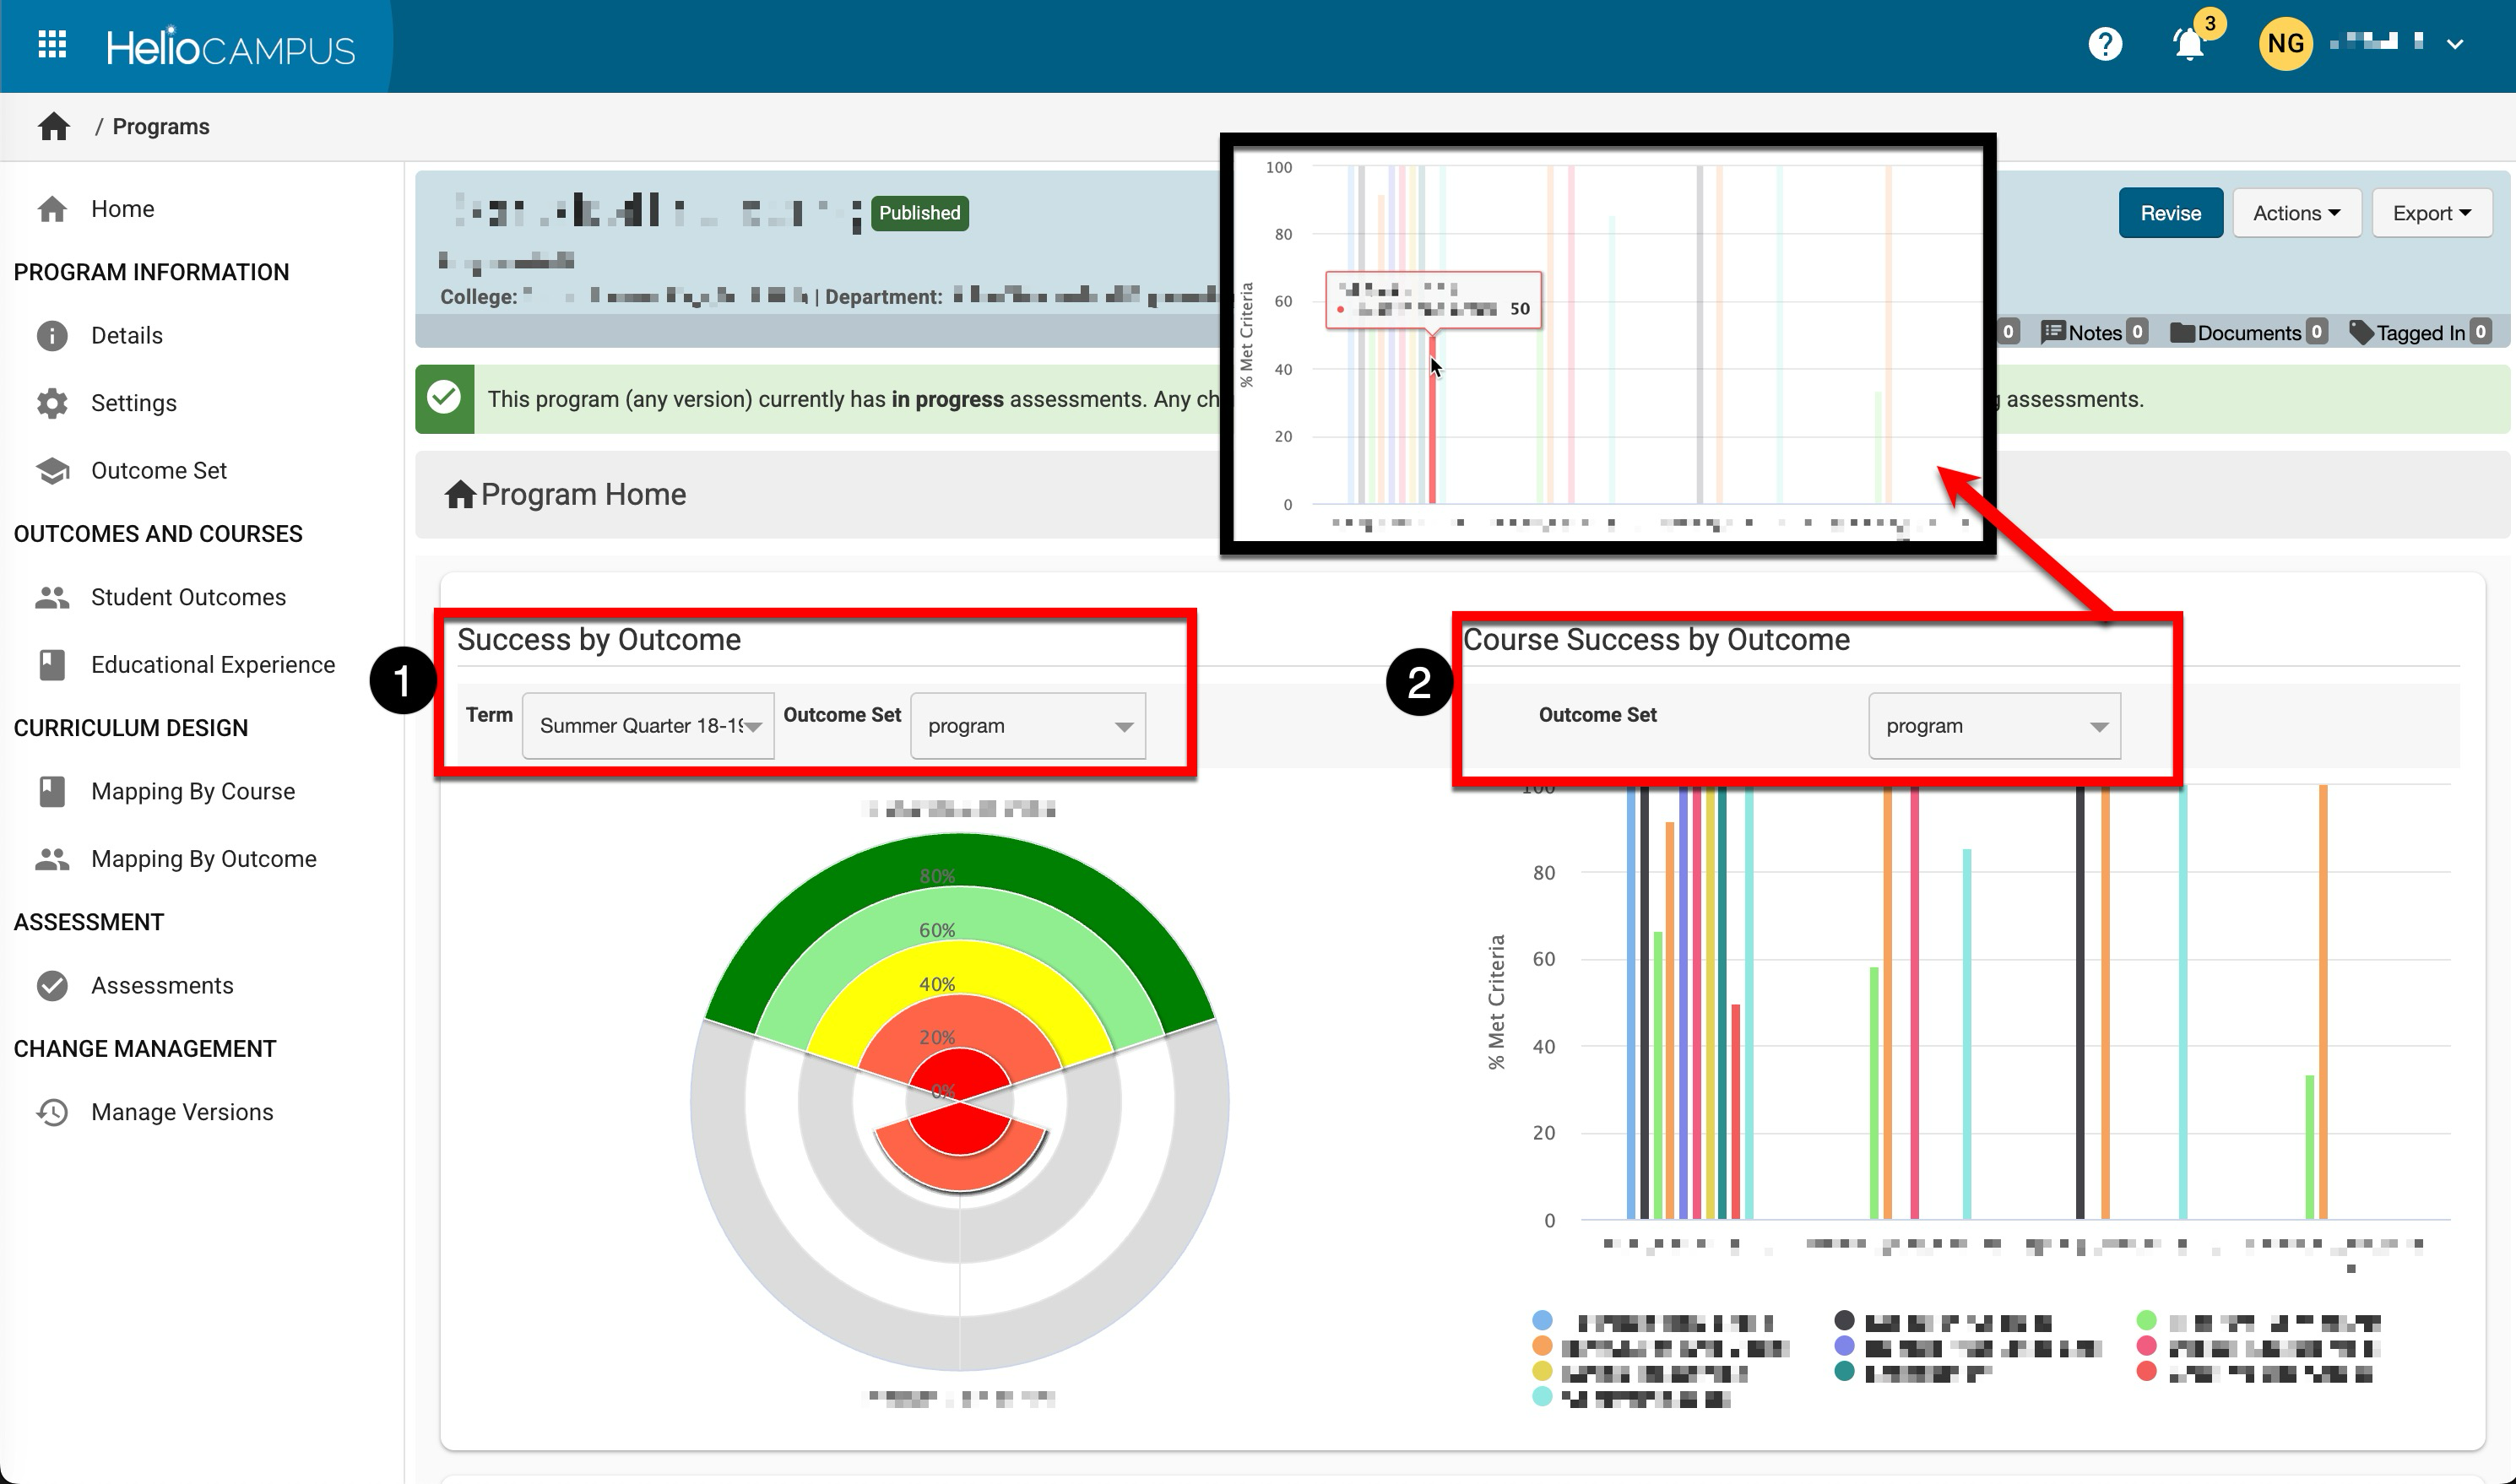Open the notifications bell icon

[x=2188, y=45]
